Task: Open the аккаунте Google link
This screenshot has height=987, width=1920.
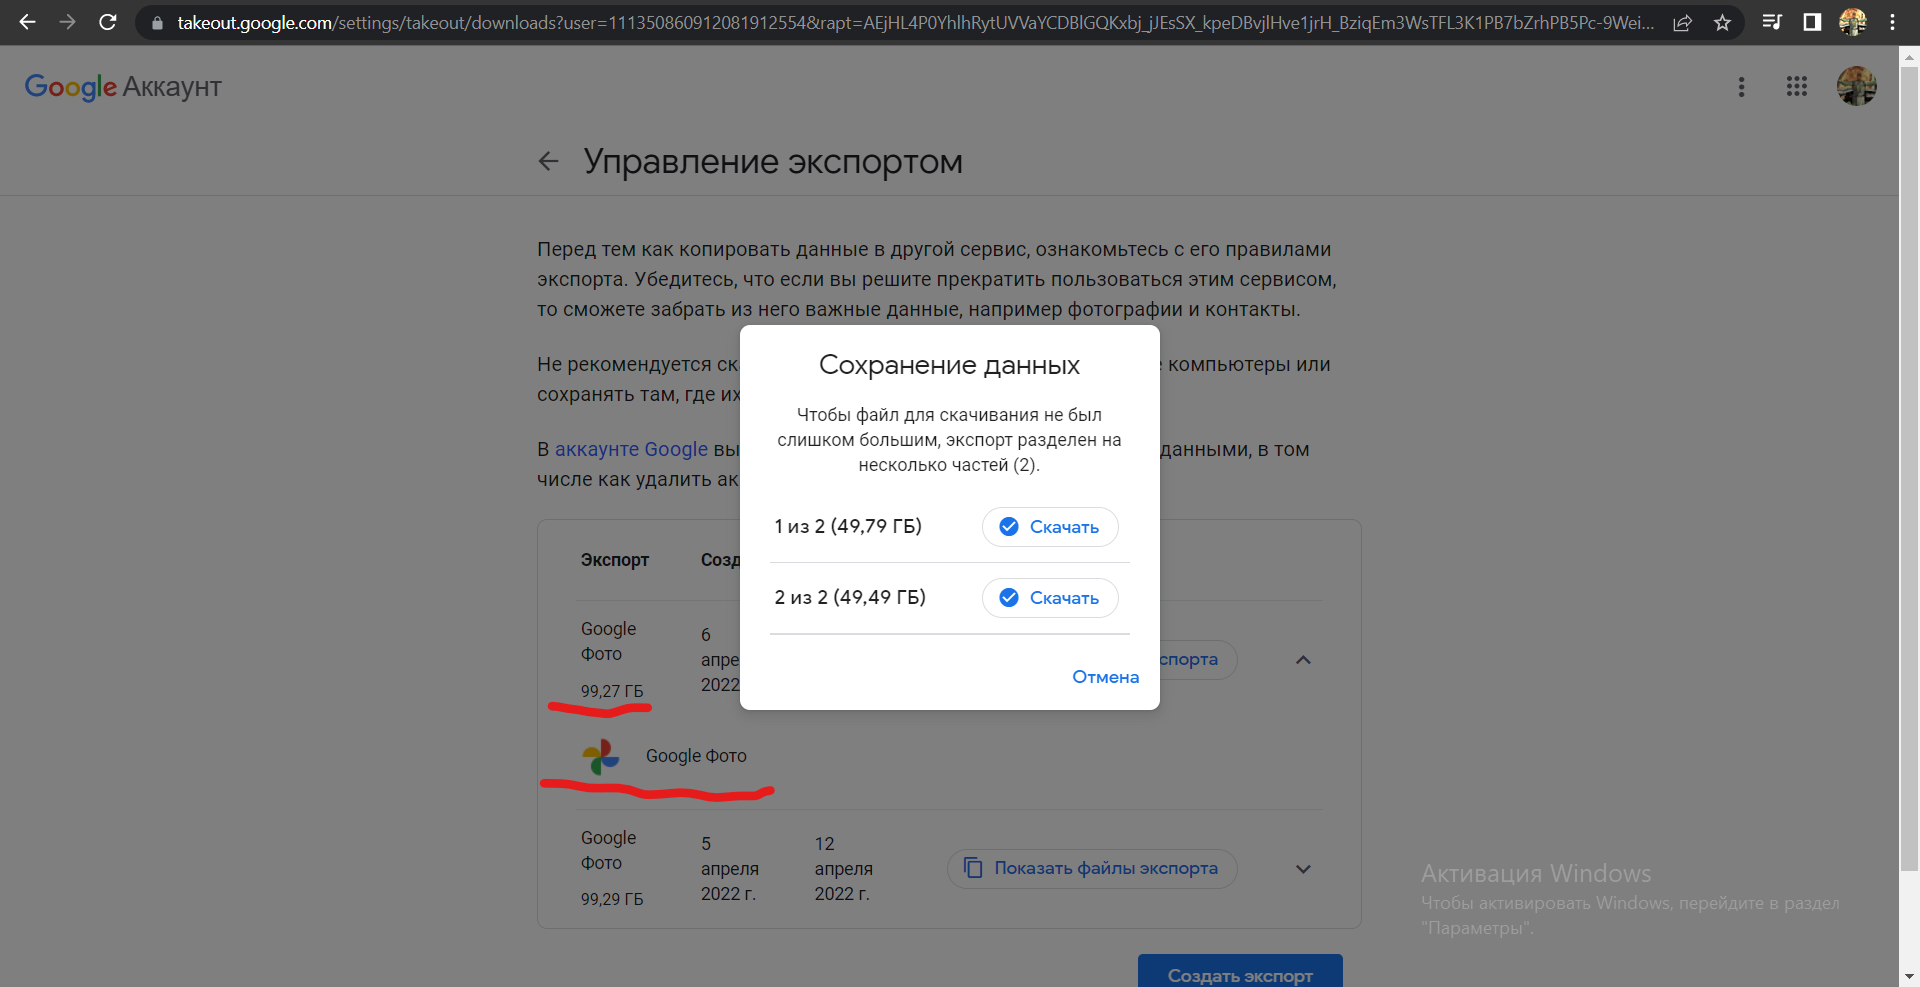Action: coord(631,449)
